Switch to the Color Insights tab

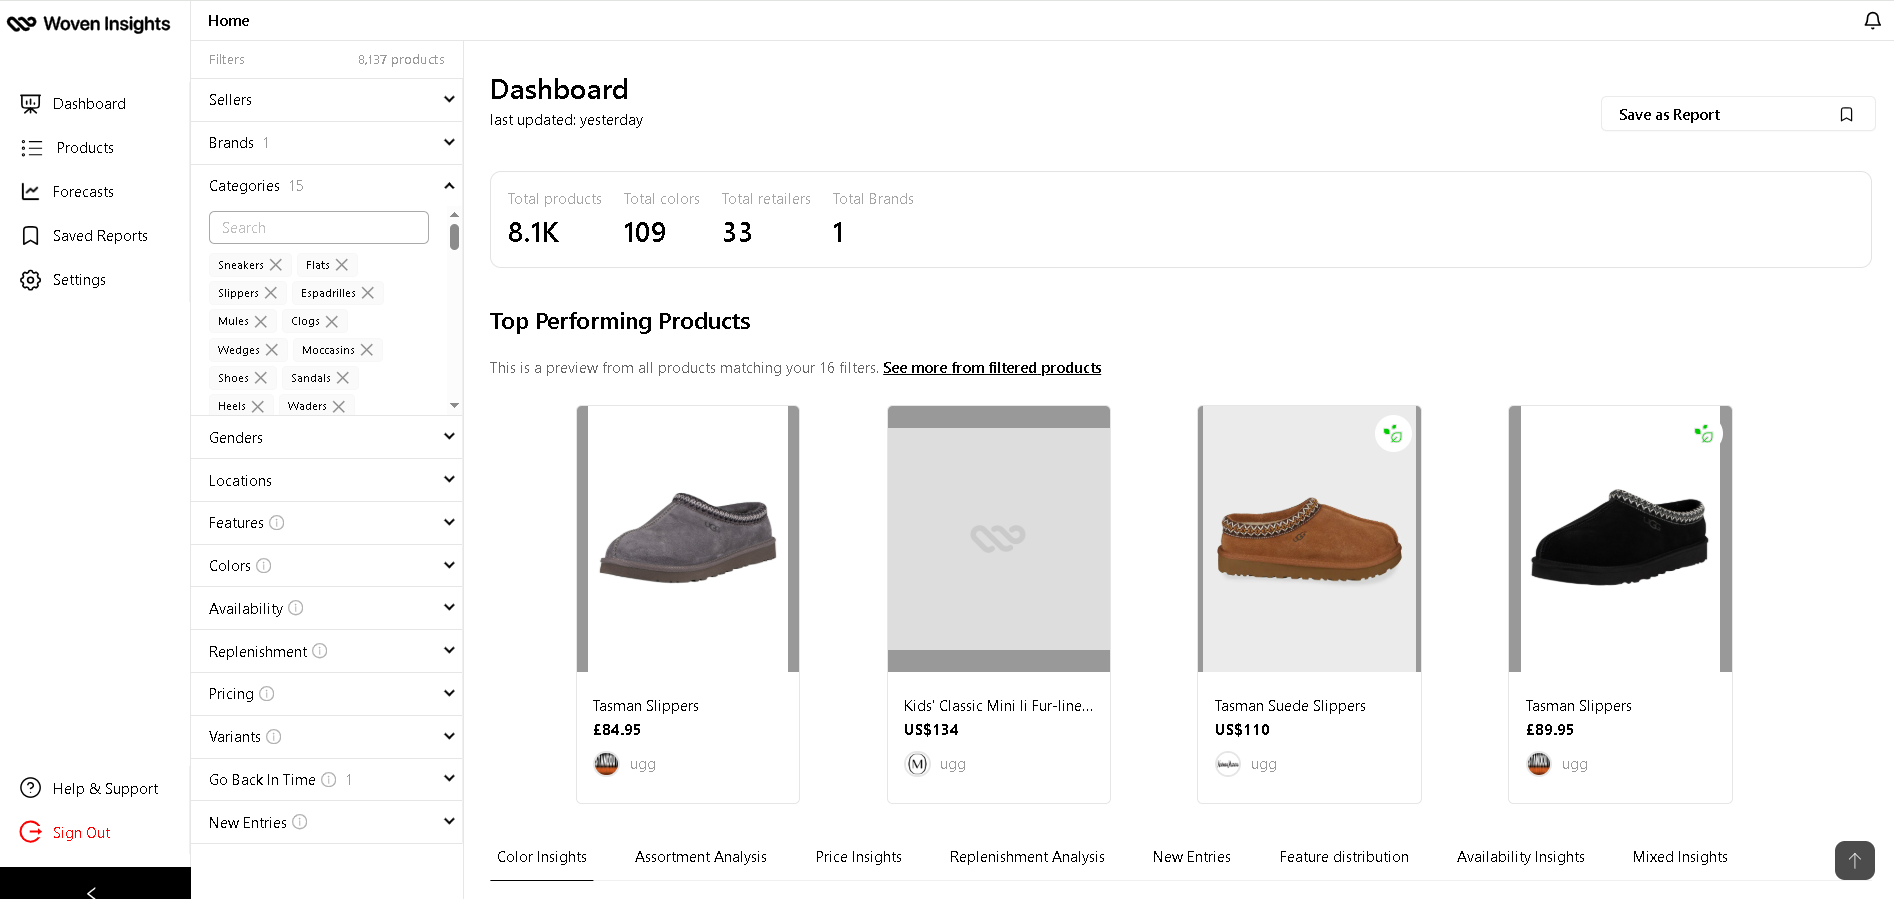coord(542,857)
